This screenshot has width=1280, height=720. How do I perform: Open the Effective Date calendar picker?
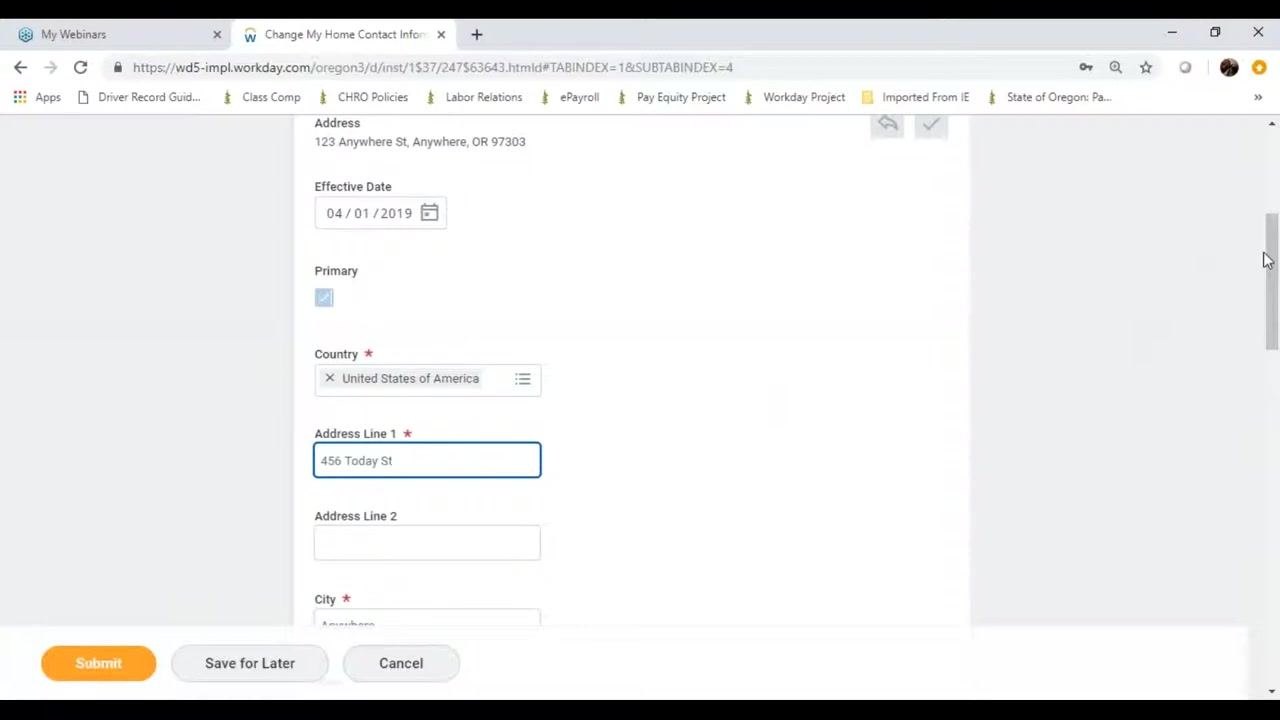tap(429, 213)
